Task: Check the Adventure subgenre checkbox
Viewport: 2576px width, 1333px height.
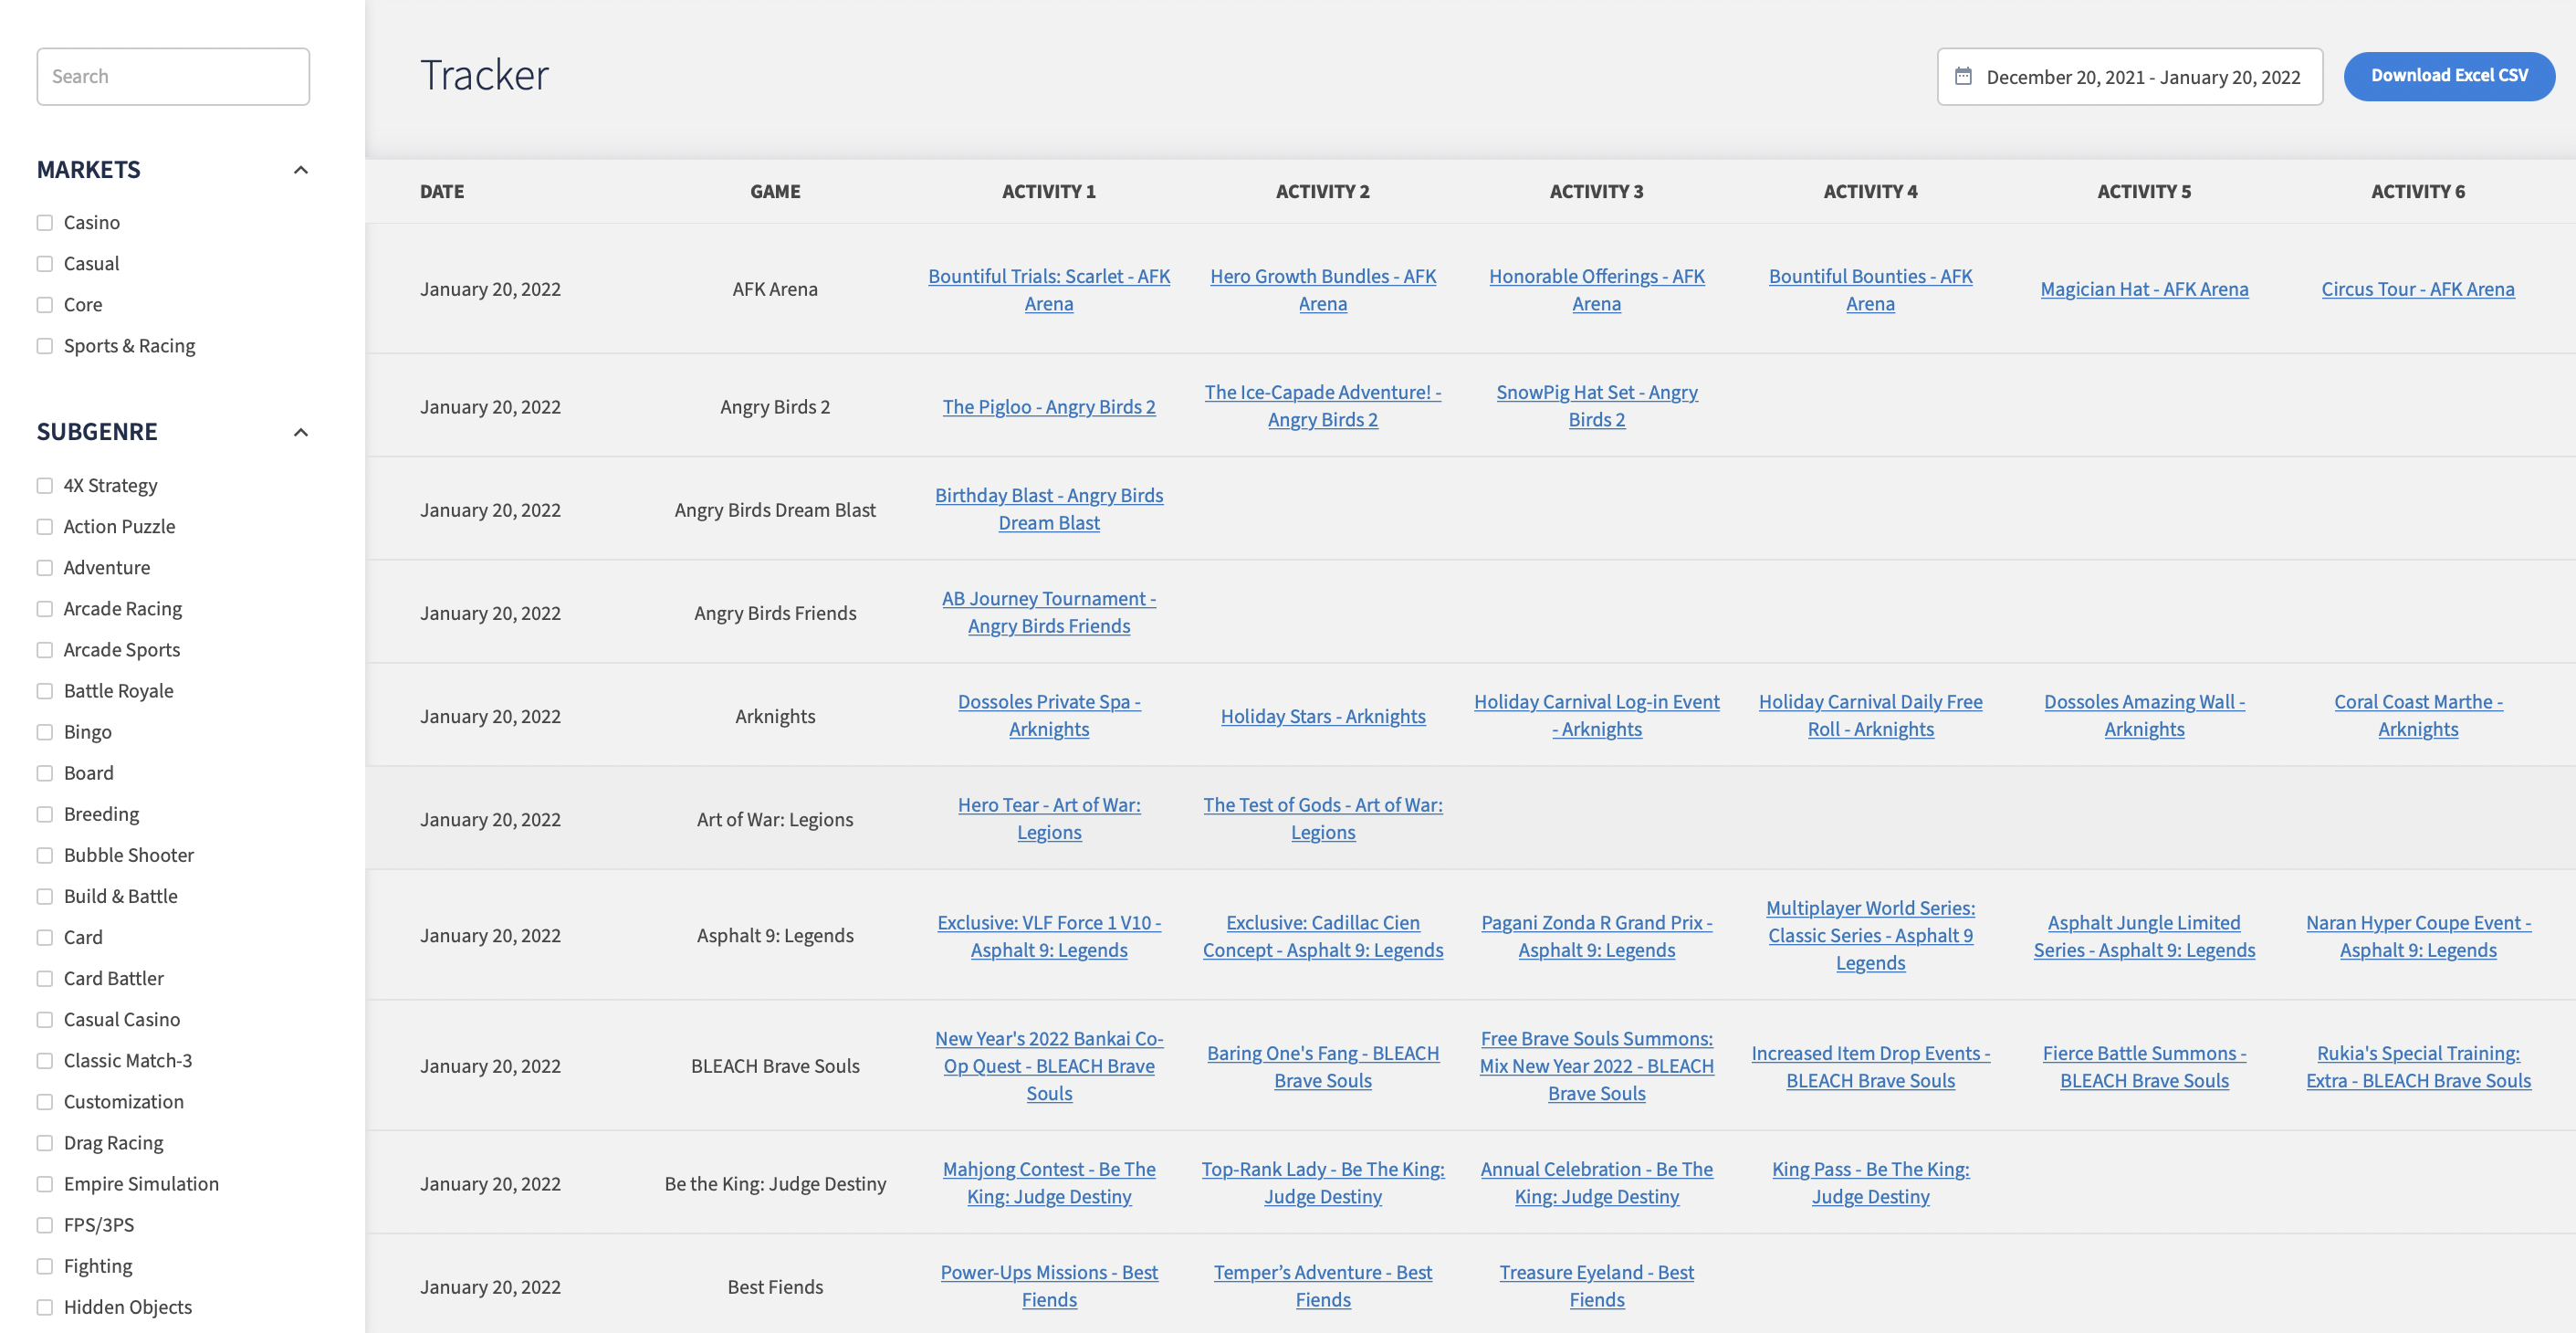Action: pos(45,568)
